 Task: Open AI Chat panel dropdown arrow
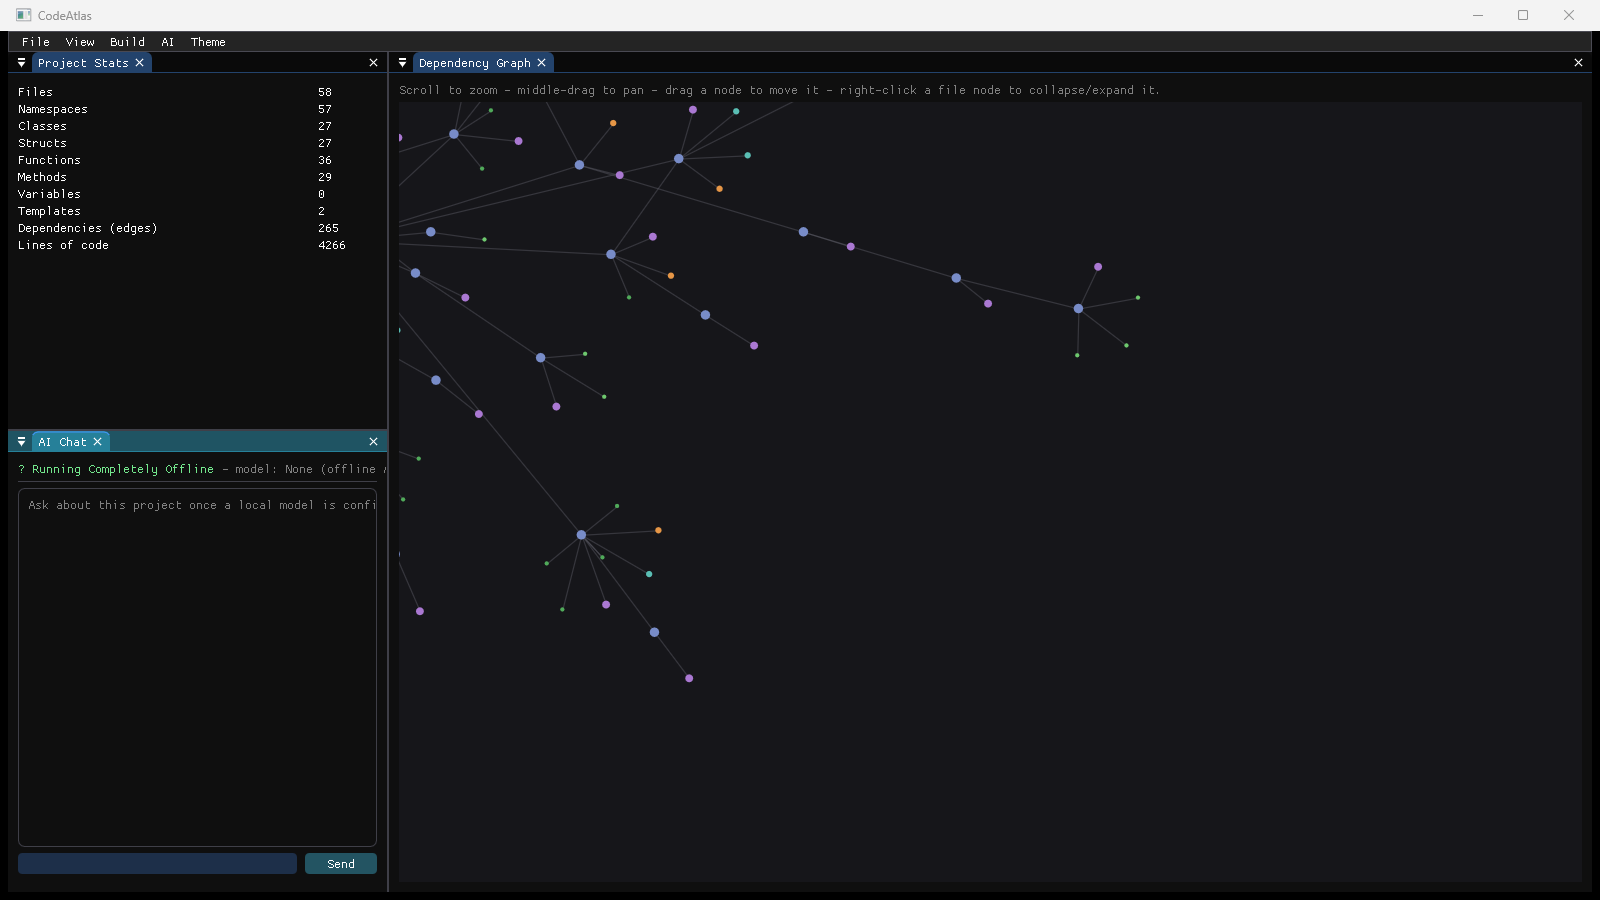point(21,442)
